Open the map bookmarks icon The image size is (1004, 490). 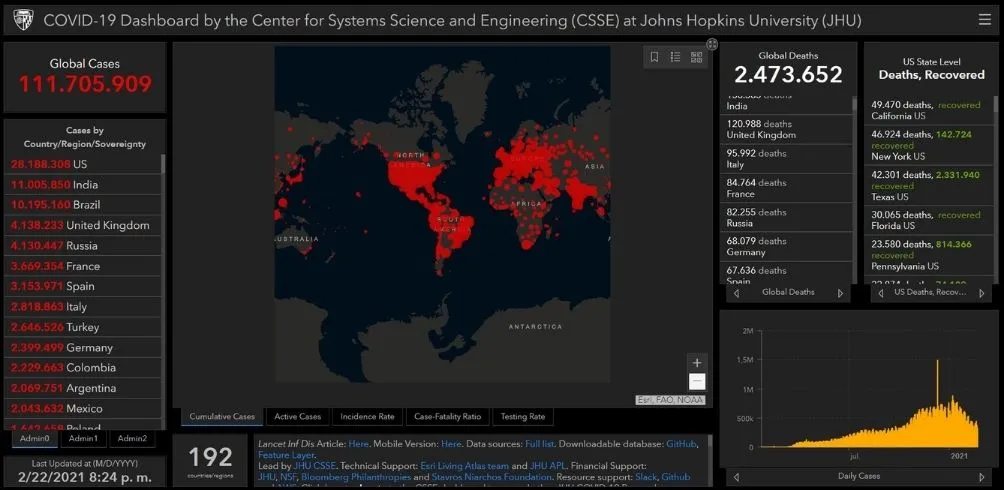[654, 57]
